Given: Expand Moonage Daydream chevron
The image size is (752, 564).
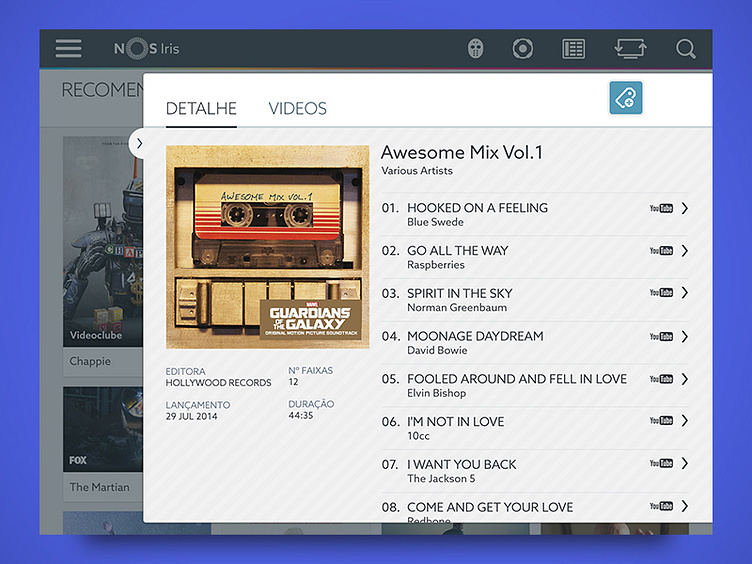Looking at the screenshot, I should tap(685, 337).
